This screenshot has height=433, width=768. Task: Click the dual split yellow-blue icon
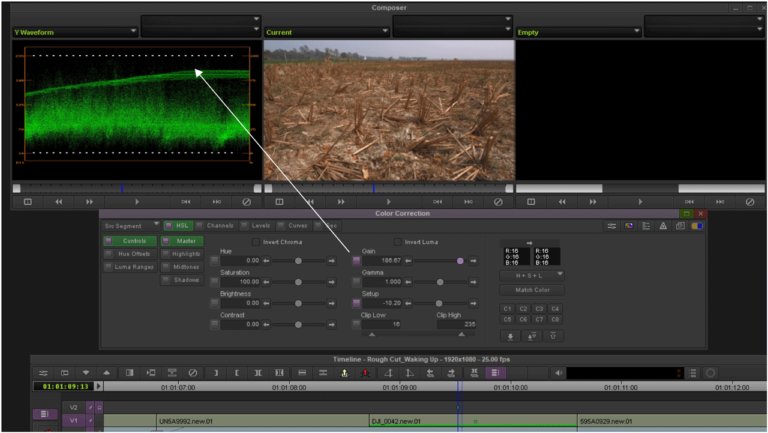(x=697, y=226)
